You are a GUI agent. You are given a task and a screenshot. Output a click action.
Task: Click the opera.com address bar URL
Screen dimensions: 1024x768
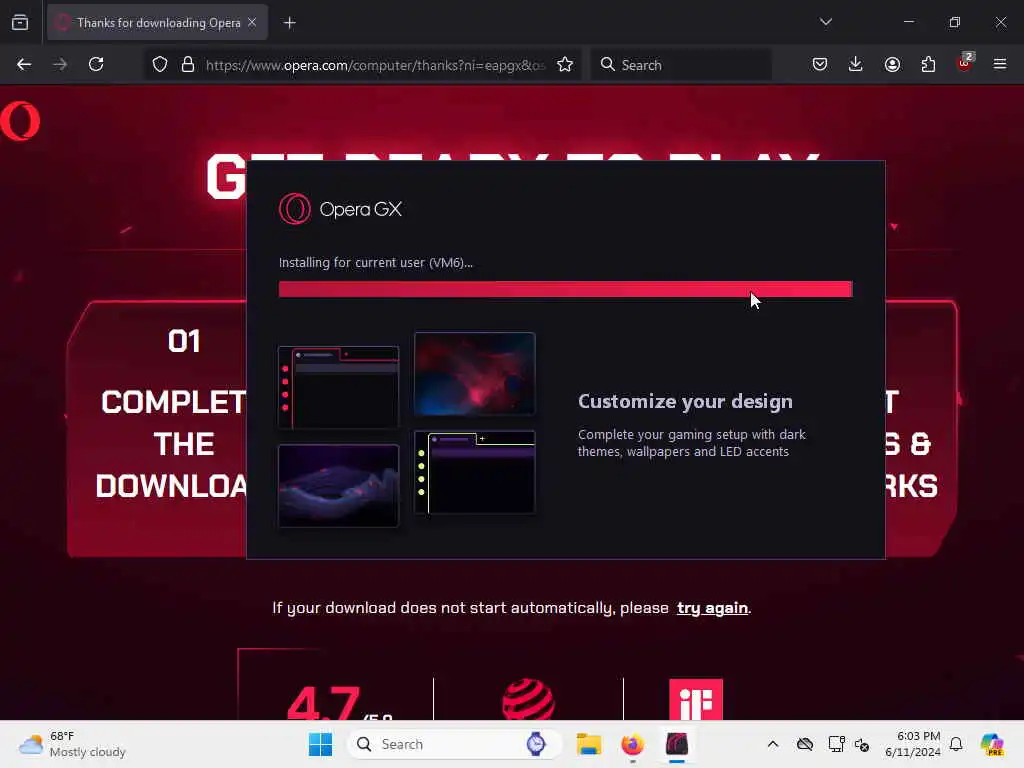375,65
